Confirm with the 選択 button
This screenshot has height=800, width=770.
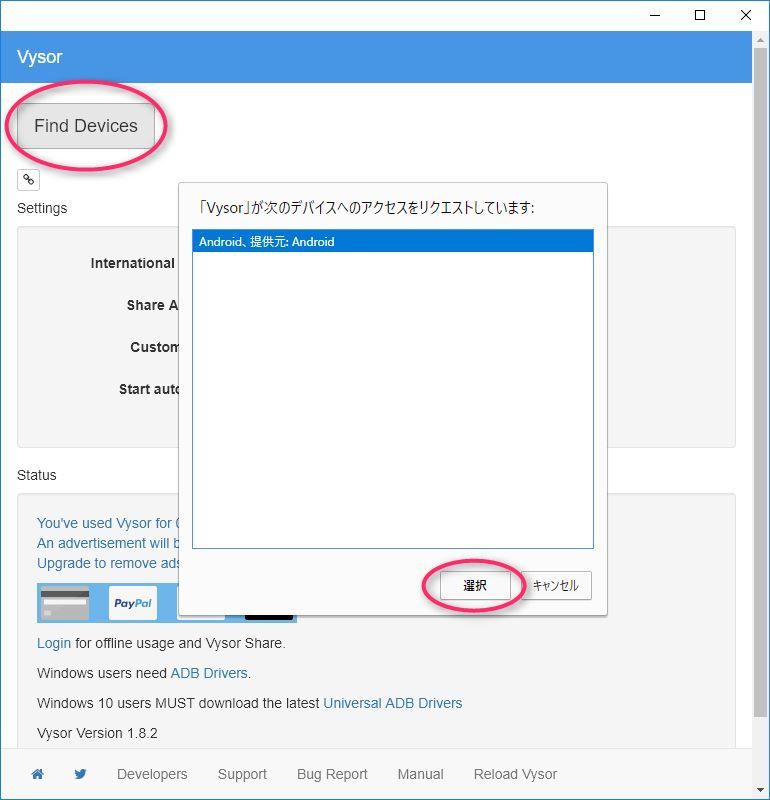(475, 585)
